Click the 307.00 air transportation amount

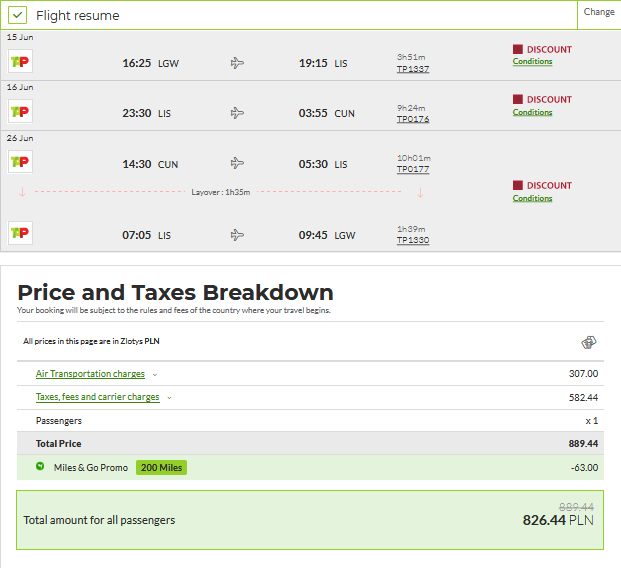coord(583,374)
